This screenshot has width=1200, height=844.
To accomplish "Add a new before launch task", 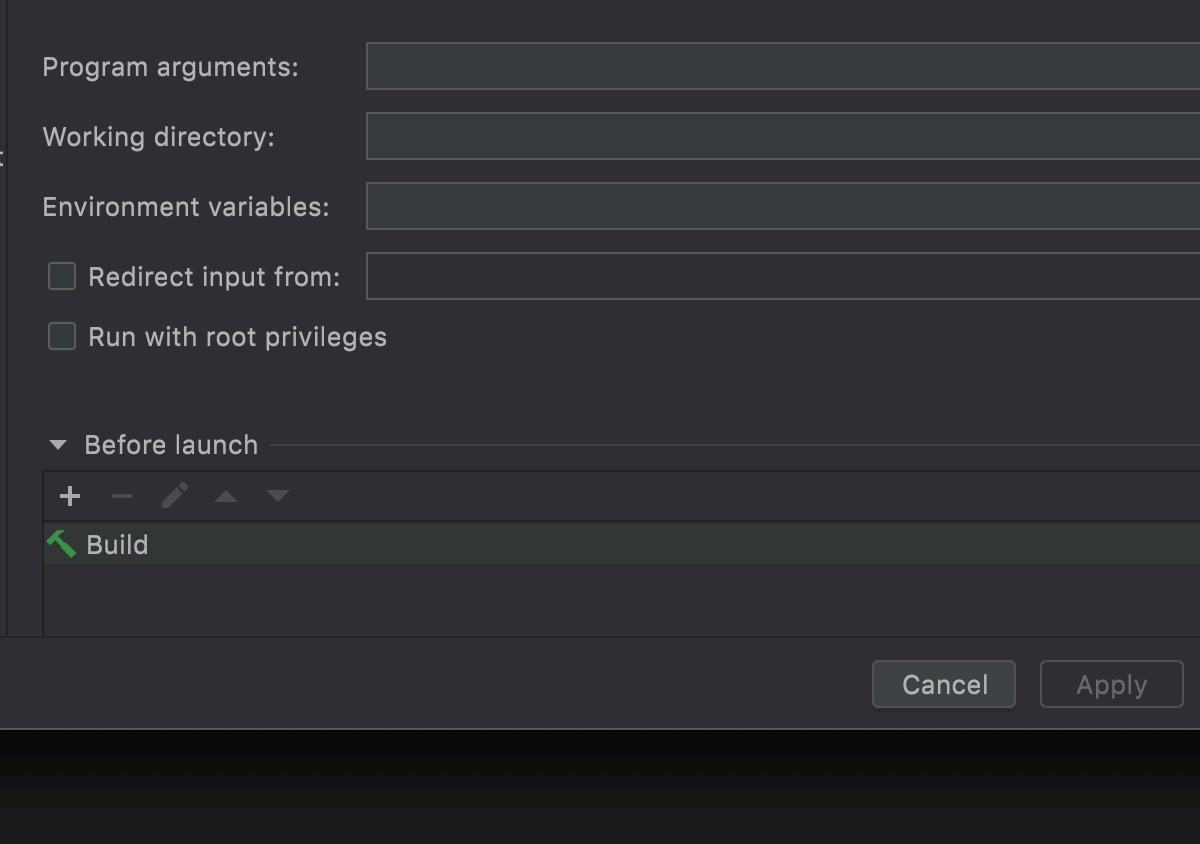I will (x=69, y=496).
